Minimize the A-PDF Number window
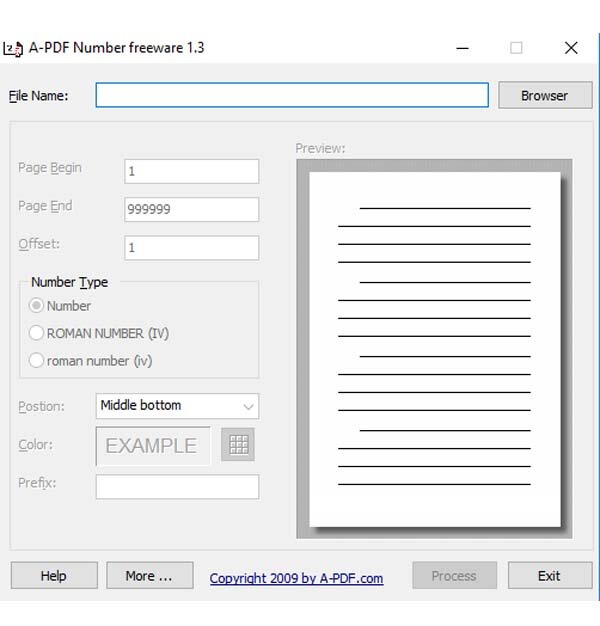Screen dimensions: 600x626 tap(462, 48)
